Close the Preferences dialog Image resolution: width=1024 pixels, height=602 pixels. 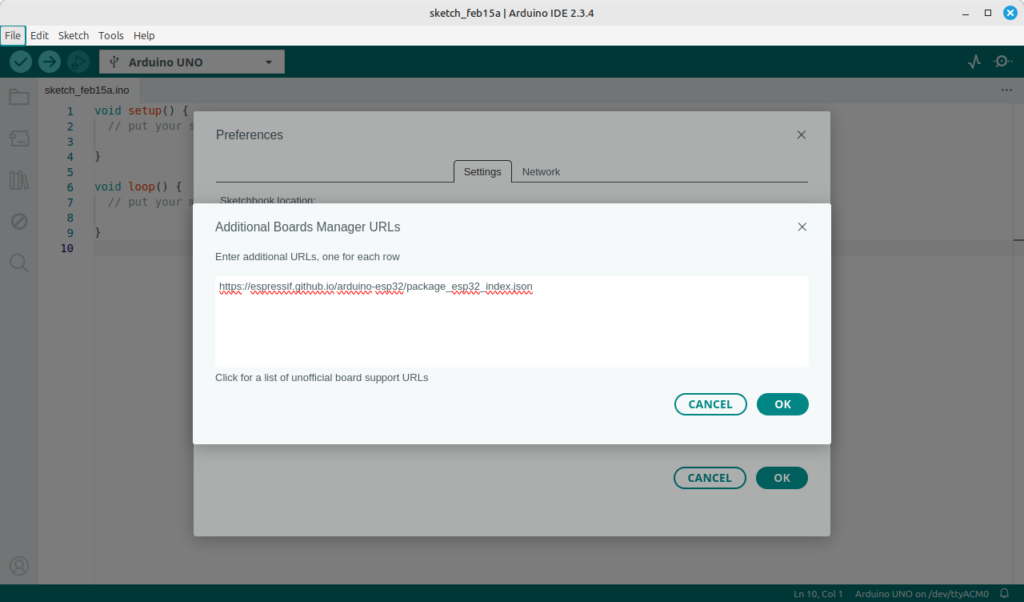pos(801,135)
